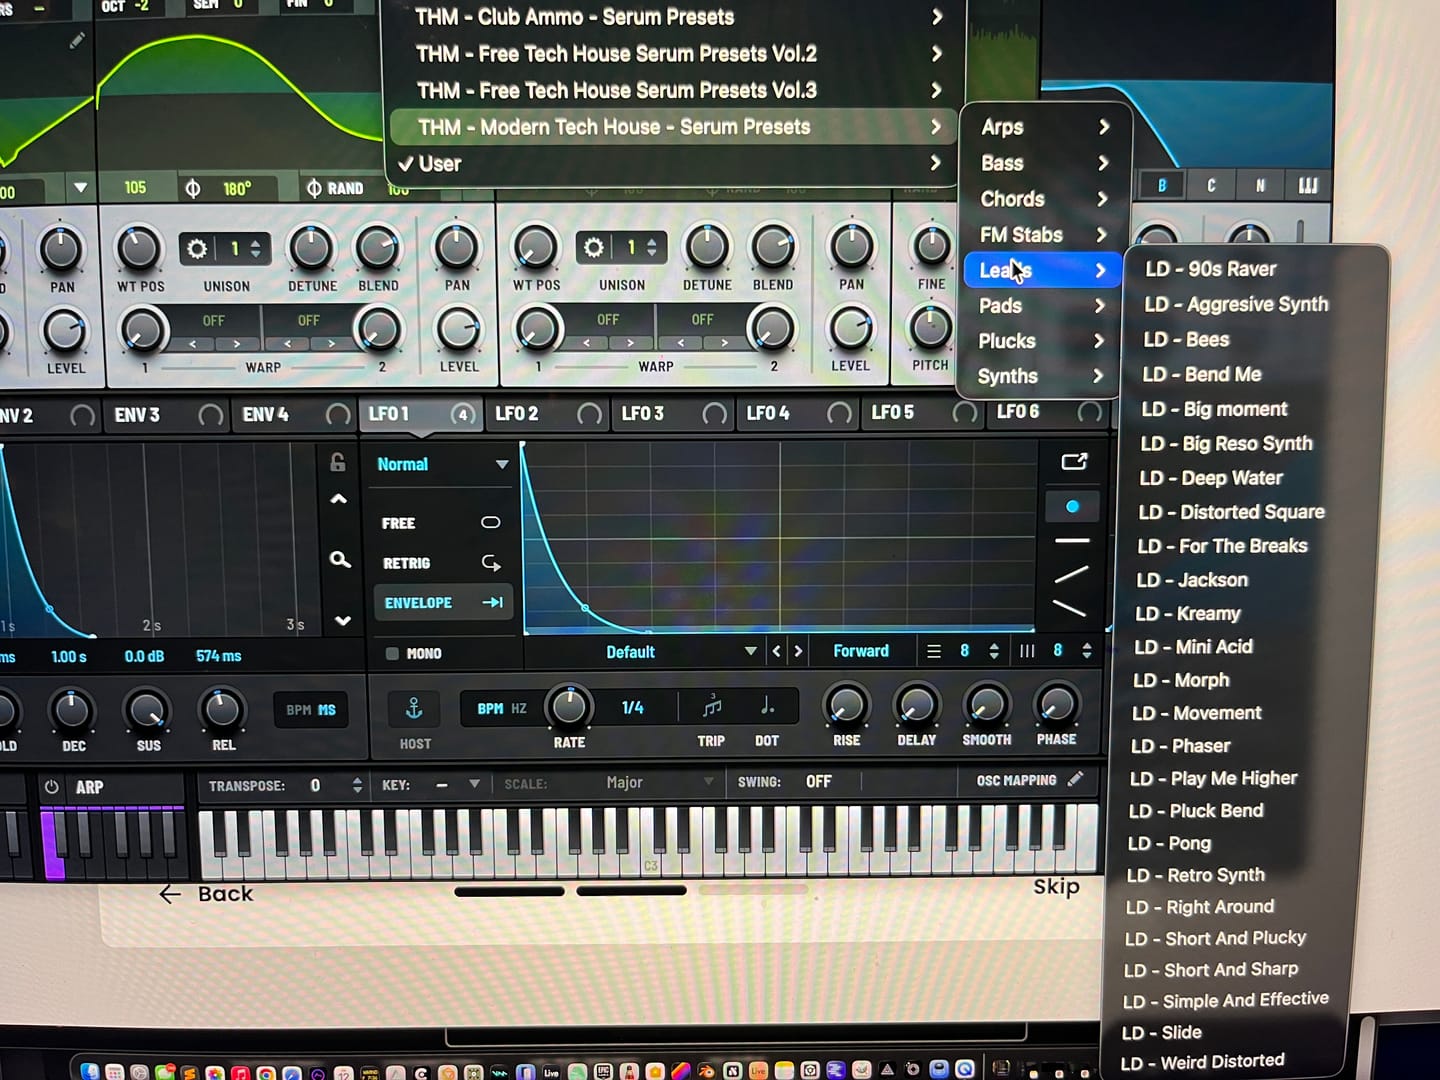Enable the triplet note icon
This screenshot has height=1080, width=1440.
coord(712,707)
